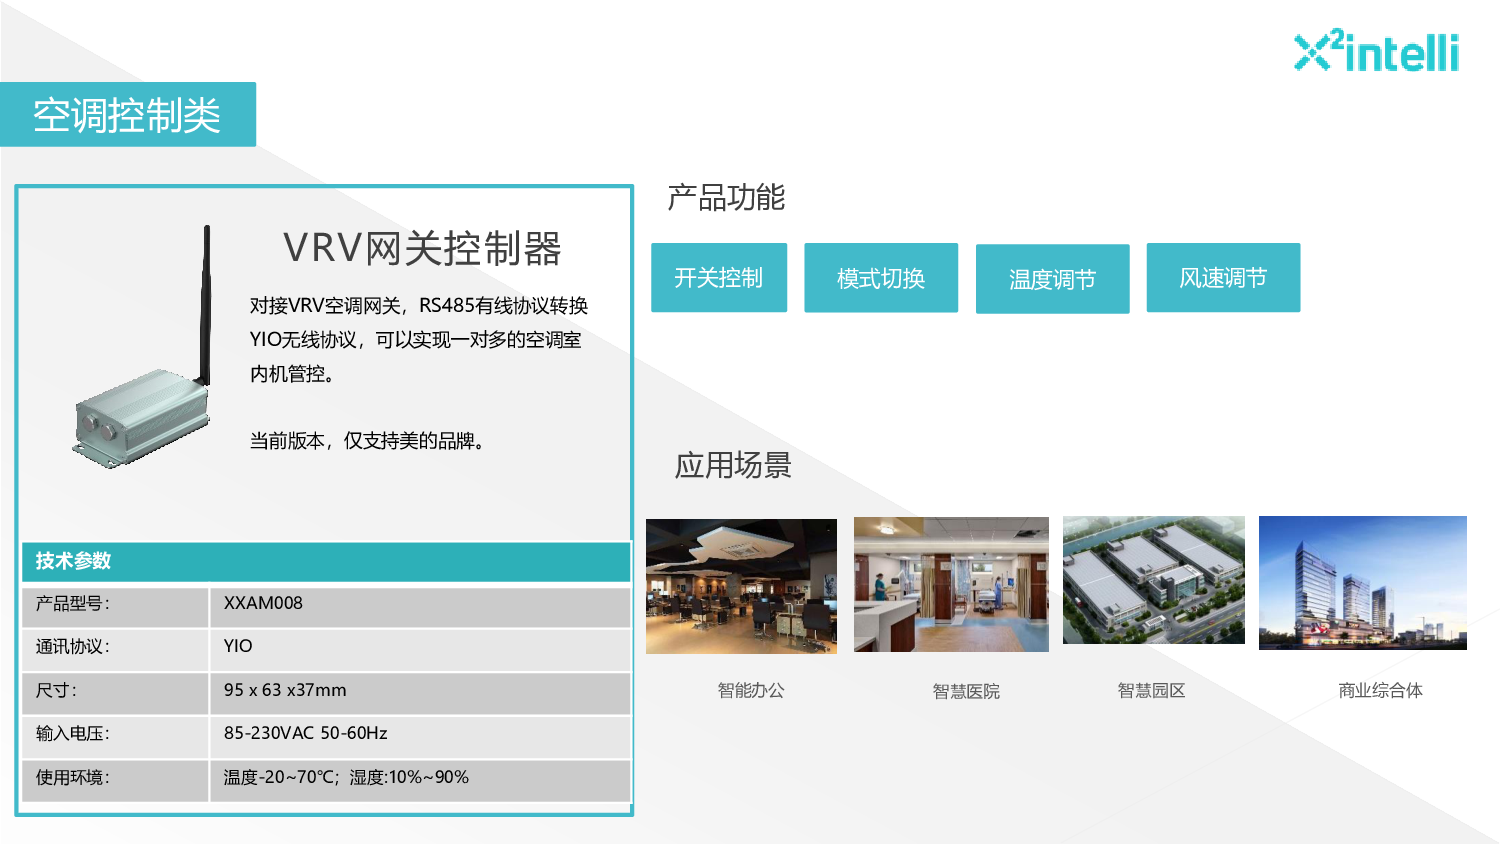
Task: Click the 内机管控 text line
Action: point(292,374)
